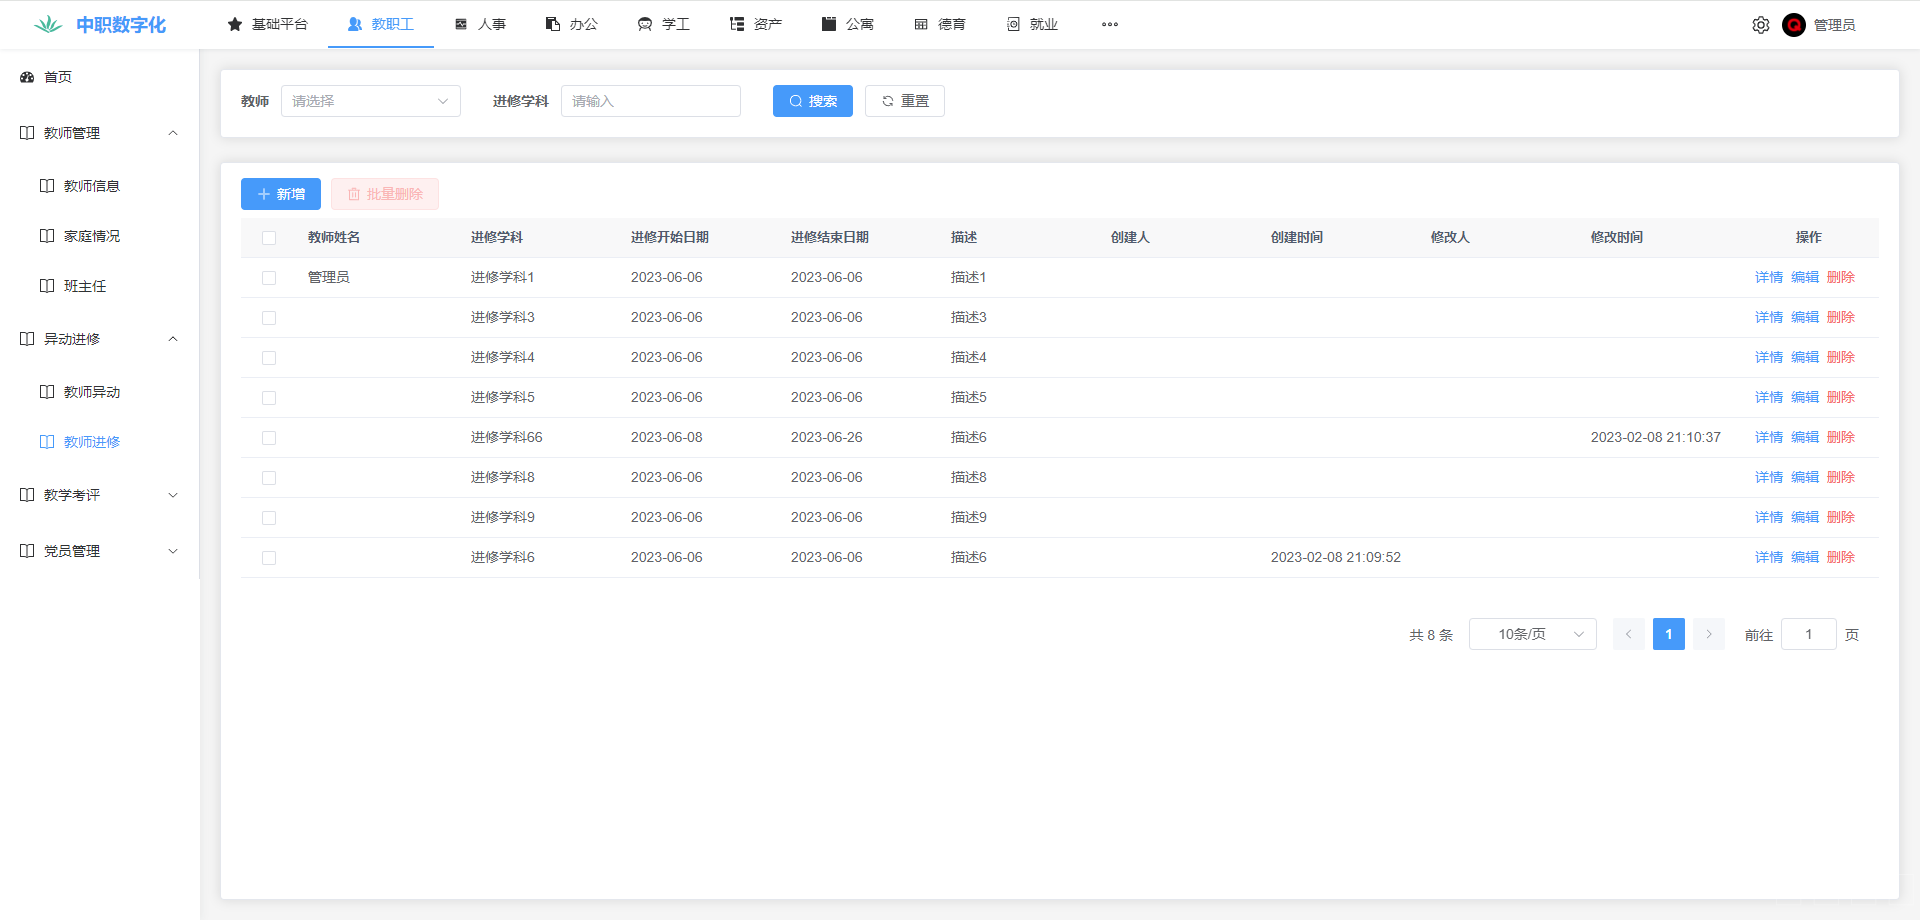Switch to the 人事 top tab
The image size is (1920, 920).
click(480, 24)
